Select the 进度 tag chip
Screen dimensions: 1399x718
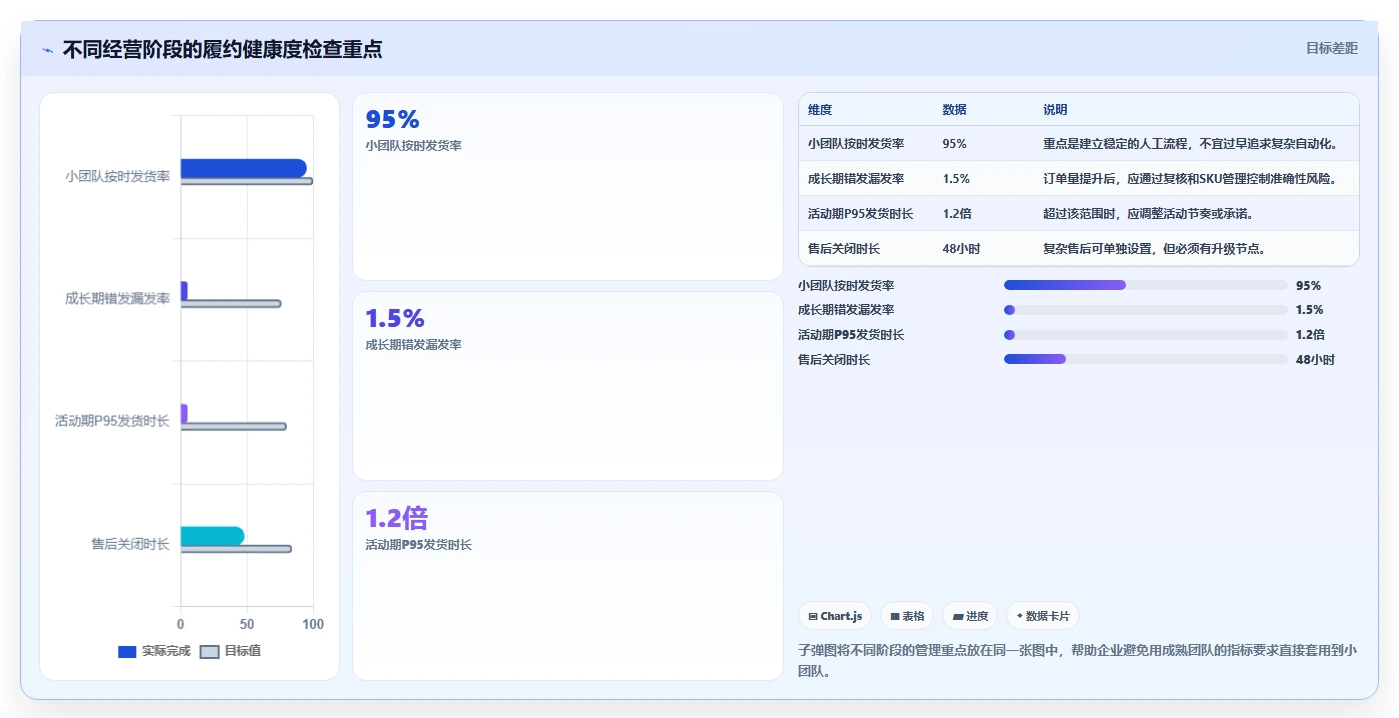(x=970, y=616)
